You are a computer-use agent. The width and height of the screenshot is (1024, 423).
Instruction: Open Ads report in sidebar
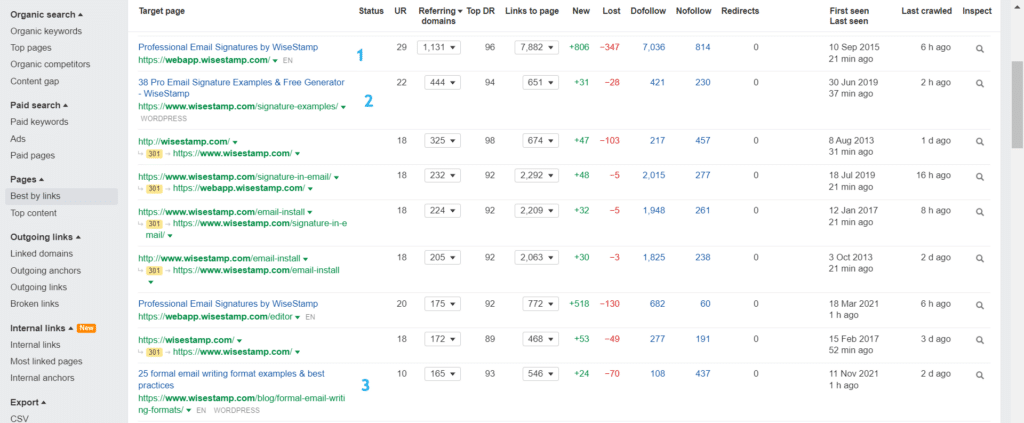tap(17, 138)
